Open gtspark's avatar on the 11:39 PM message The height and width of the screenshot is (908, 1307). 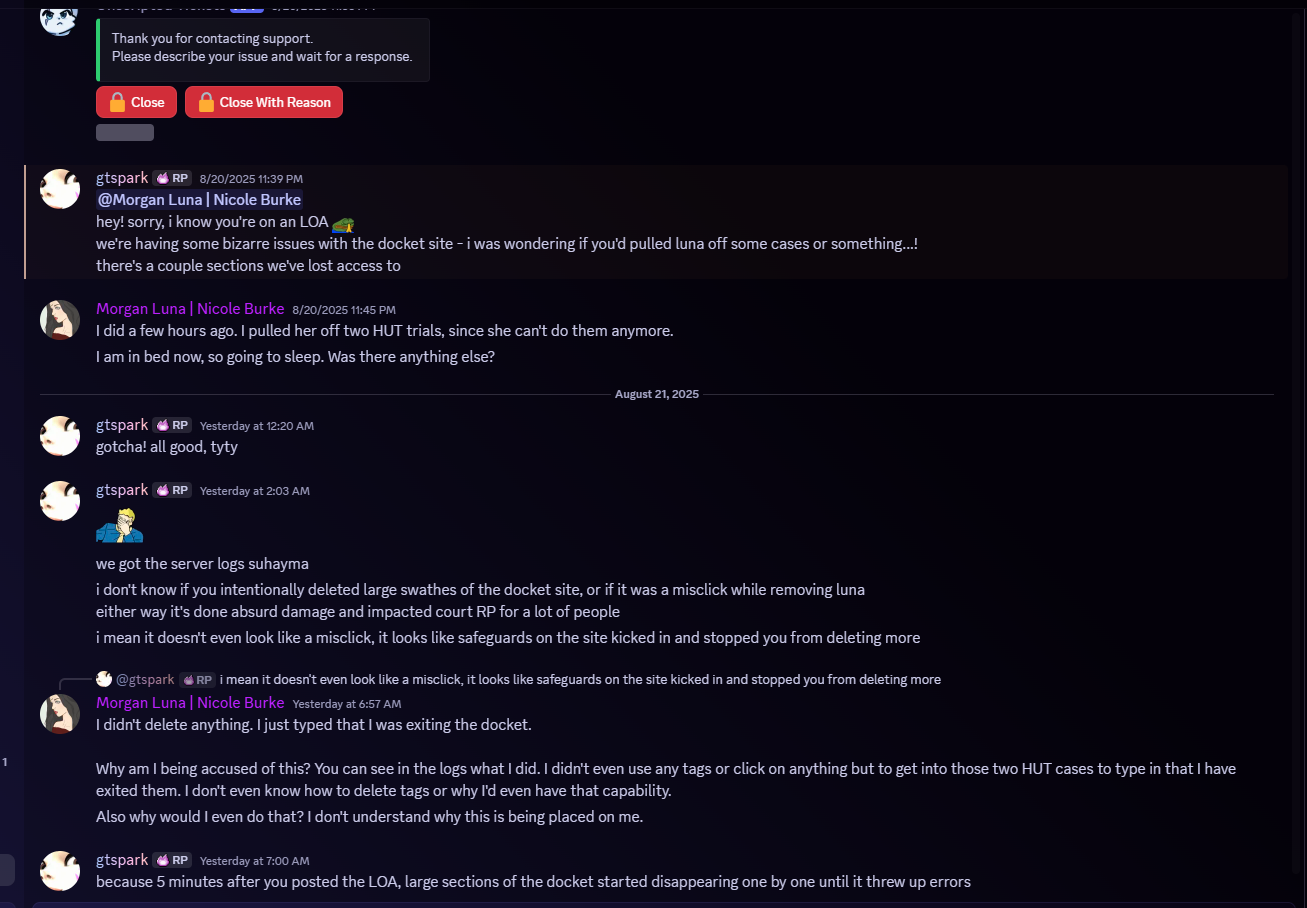click(x=60, y=189)
